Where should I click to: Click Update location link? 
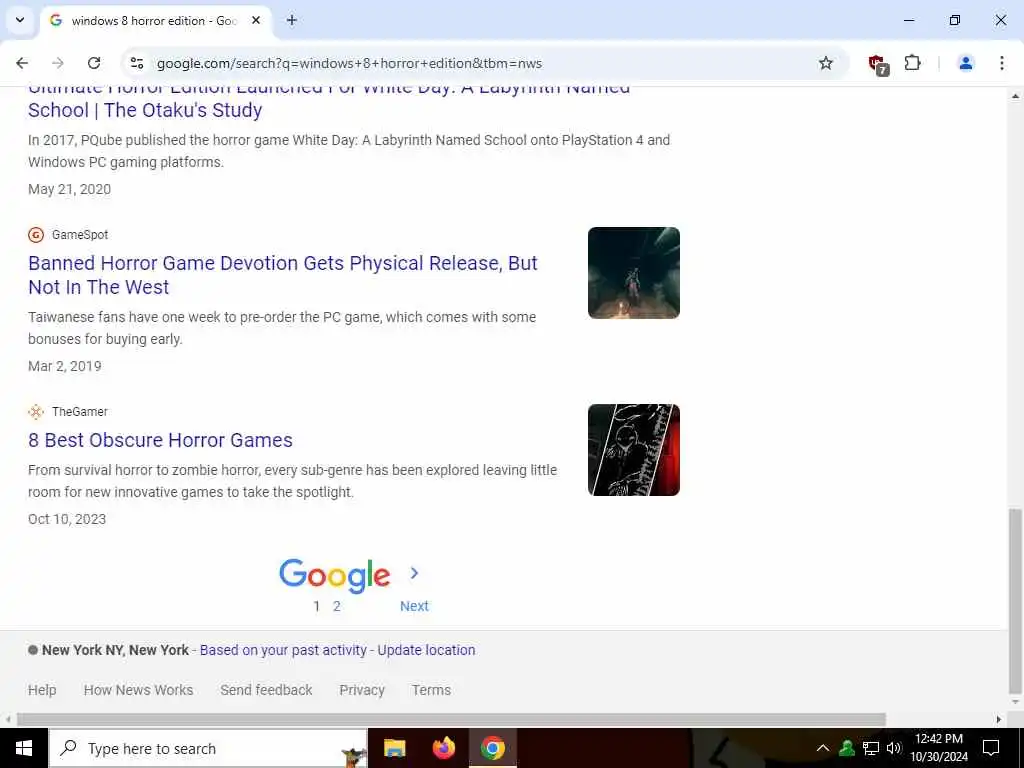click(426, 650)
